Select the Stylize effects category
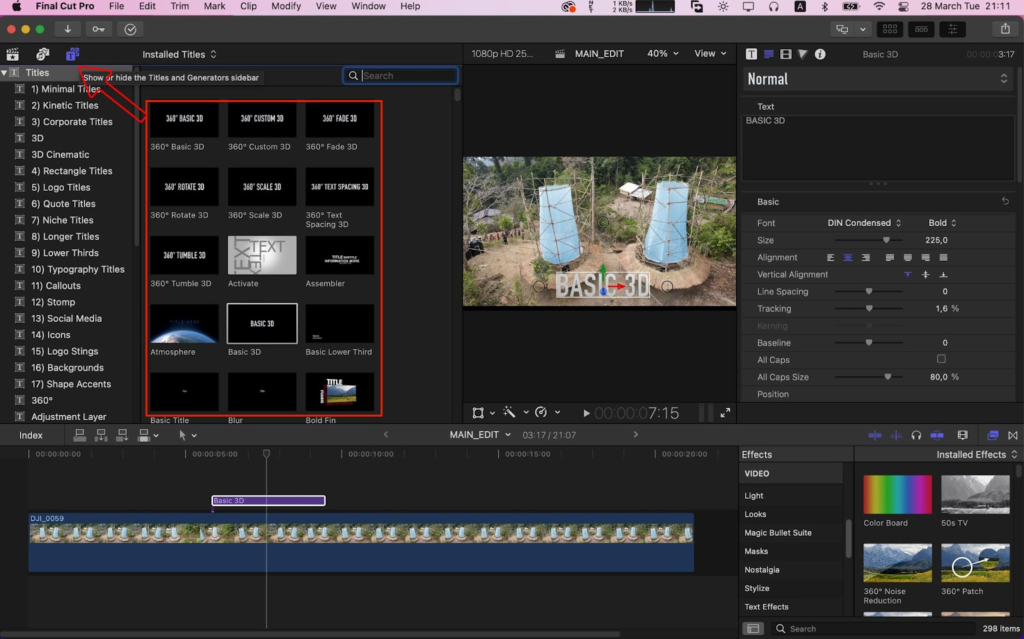 (757, 588)
